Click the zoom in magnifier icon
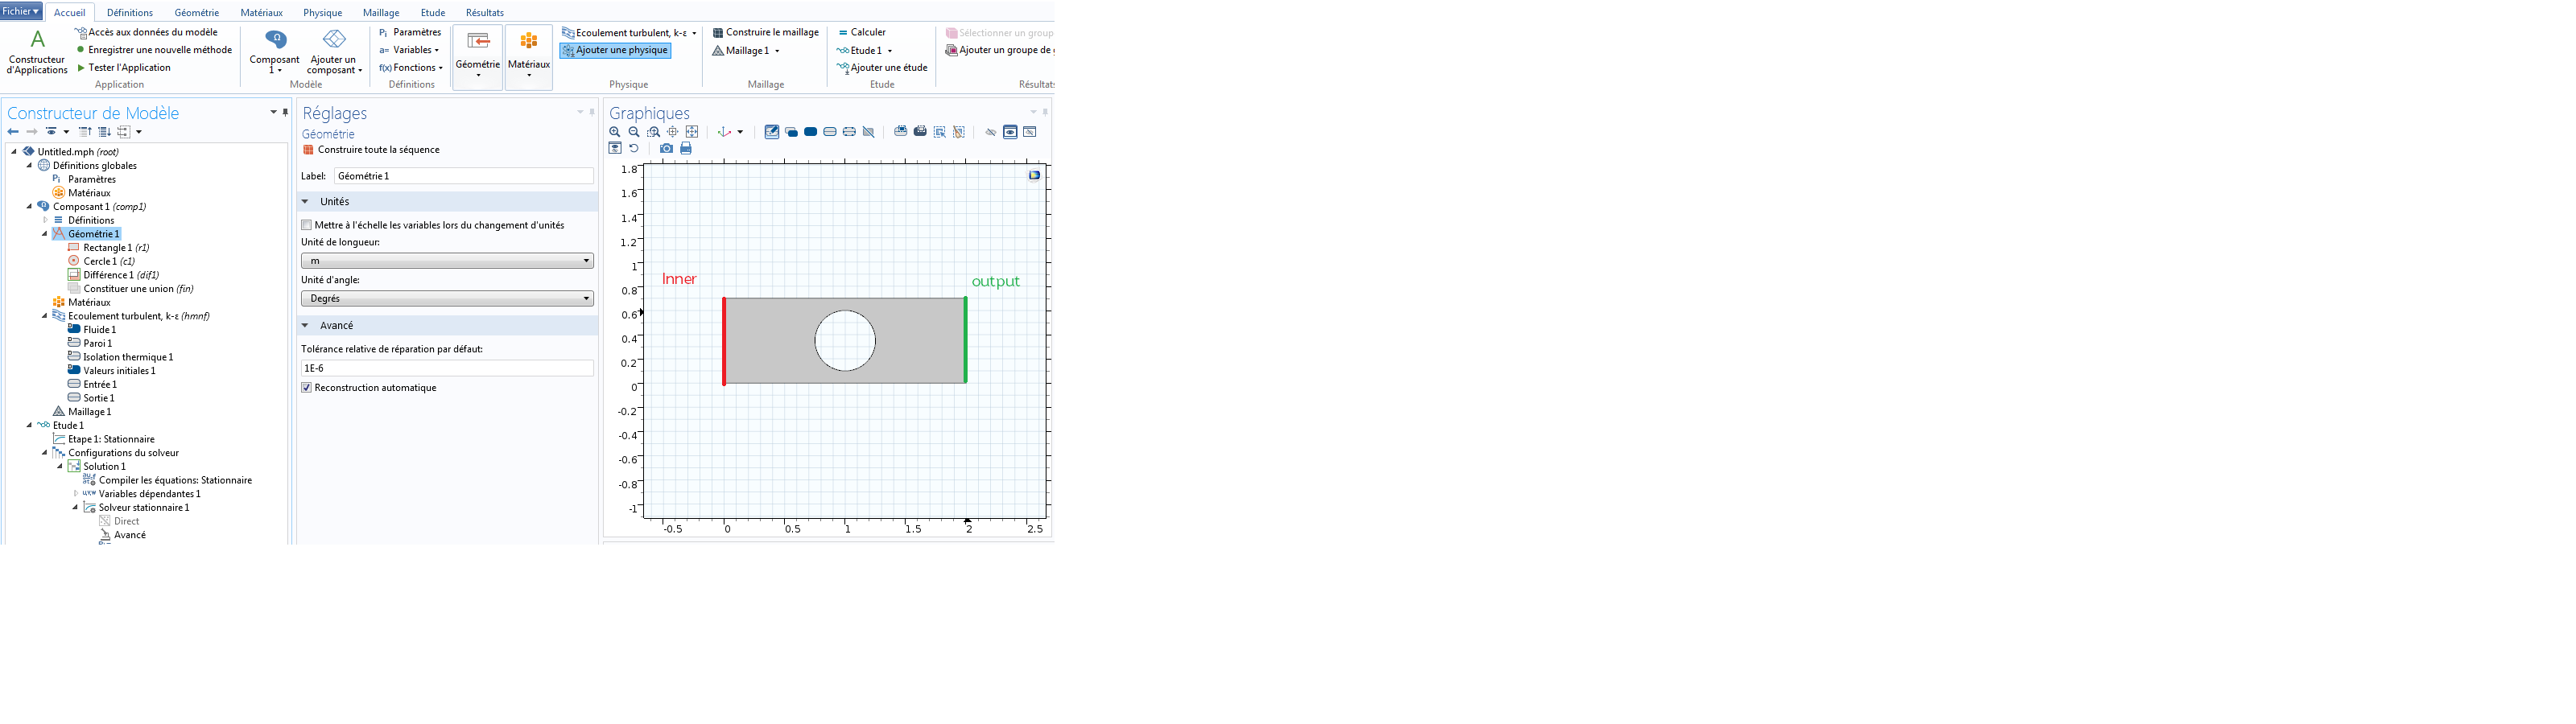Image resolution: width=2576 pixels, height=724 pixels. pos(615,132)
